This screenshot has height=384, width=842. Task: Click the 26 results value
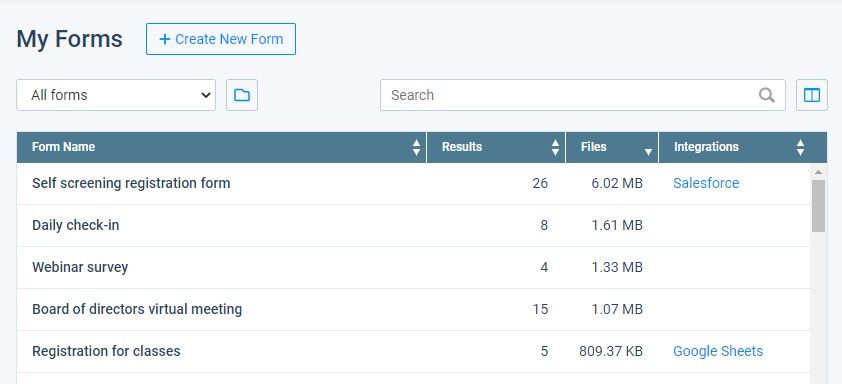click(x=540, y=184)
